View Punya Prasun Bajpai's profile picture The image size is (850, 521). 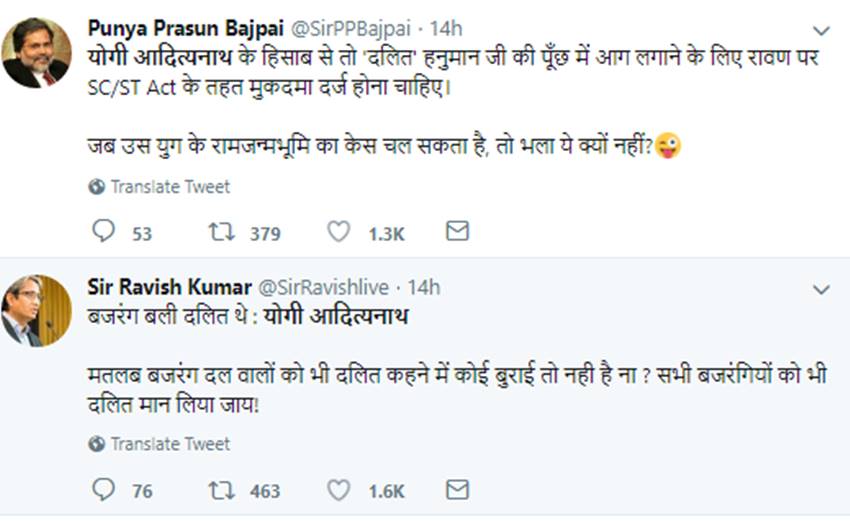(36, 51)
